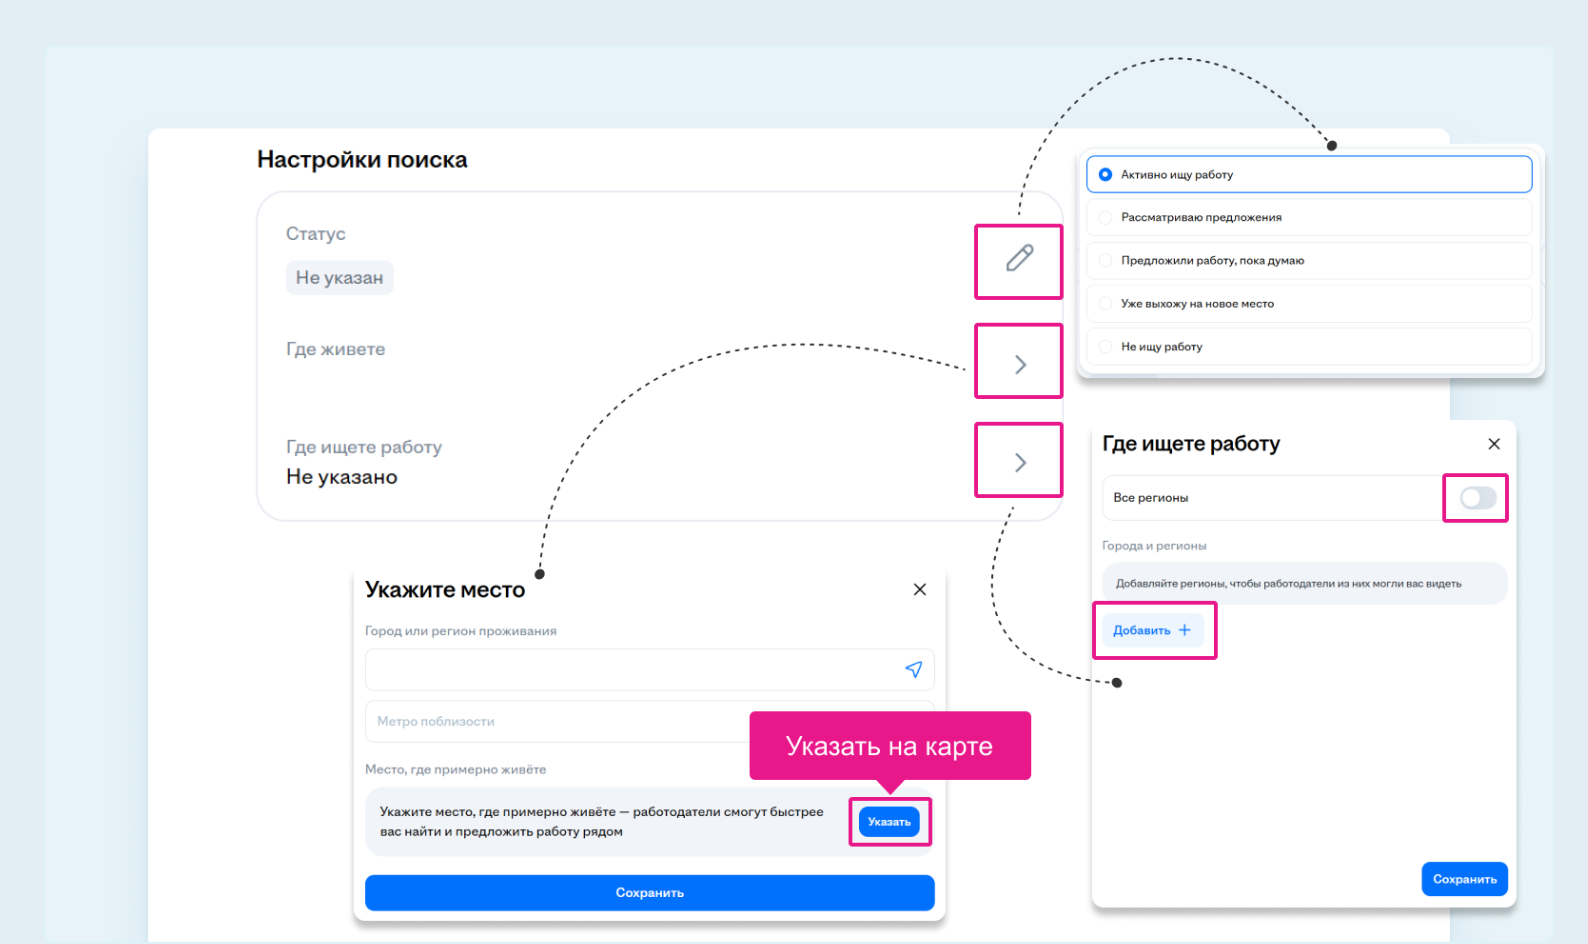Close the Где ищете работу dialog
The width and height of the screenshot is (1588, 944).
pyautogui.click(x=1494, y=444)
